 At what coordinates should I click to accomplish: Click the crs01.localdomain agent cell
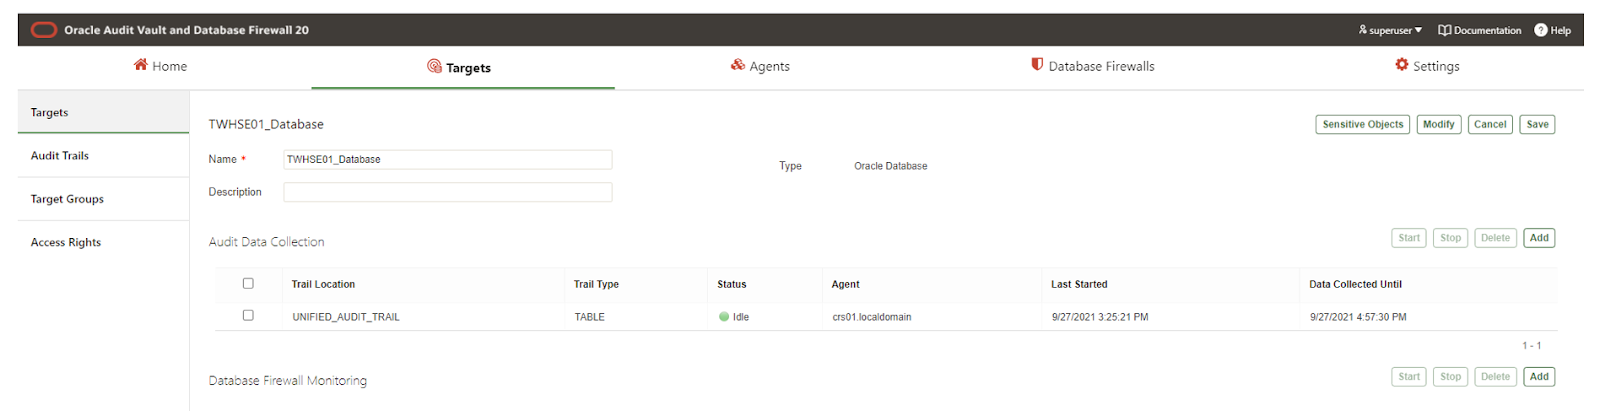coord(872,317)
